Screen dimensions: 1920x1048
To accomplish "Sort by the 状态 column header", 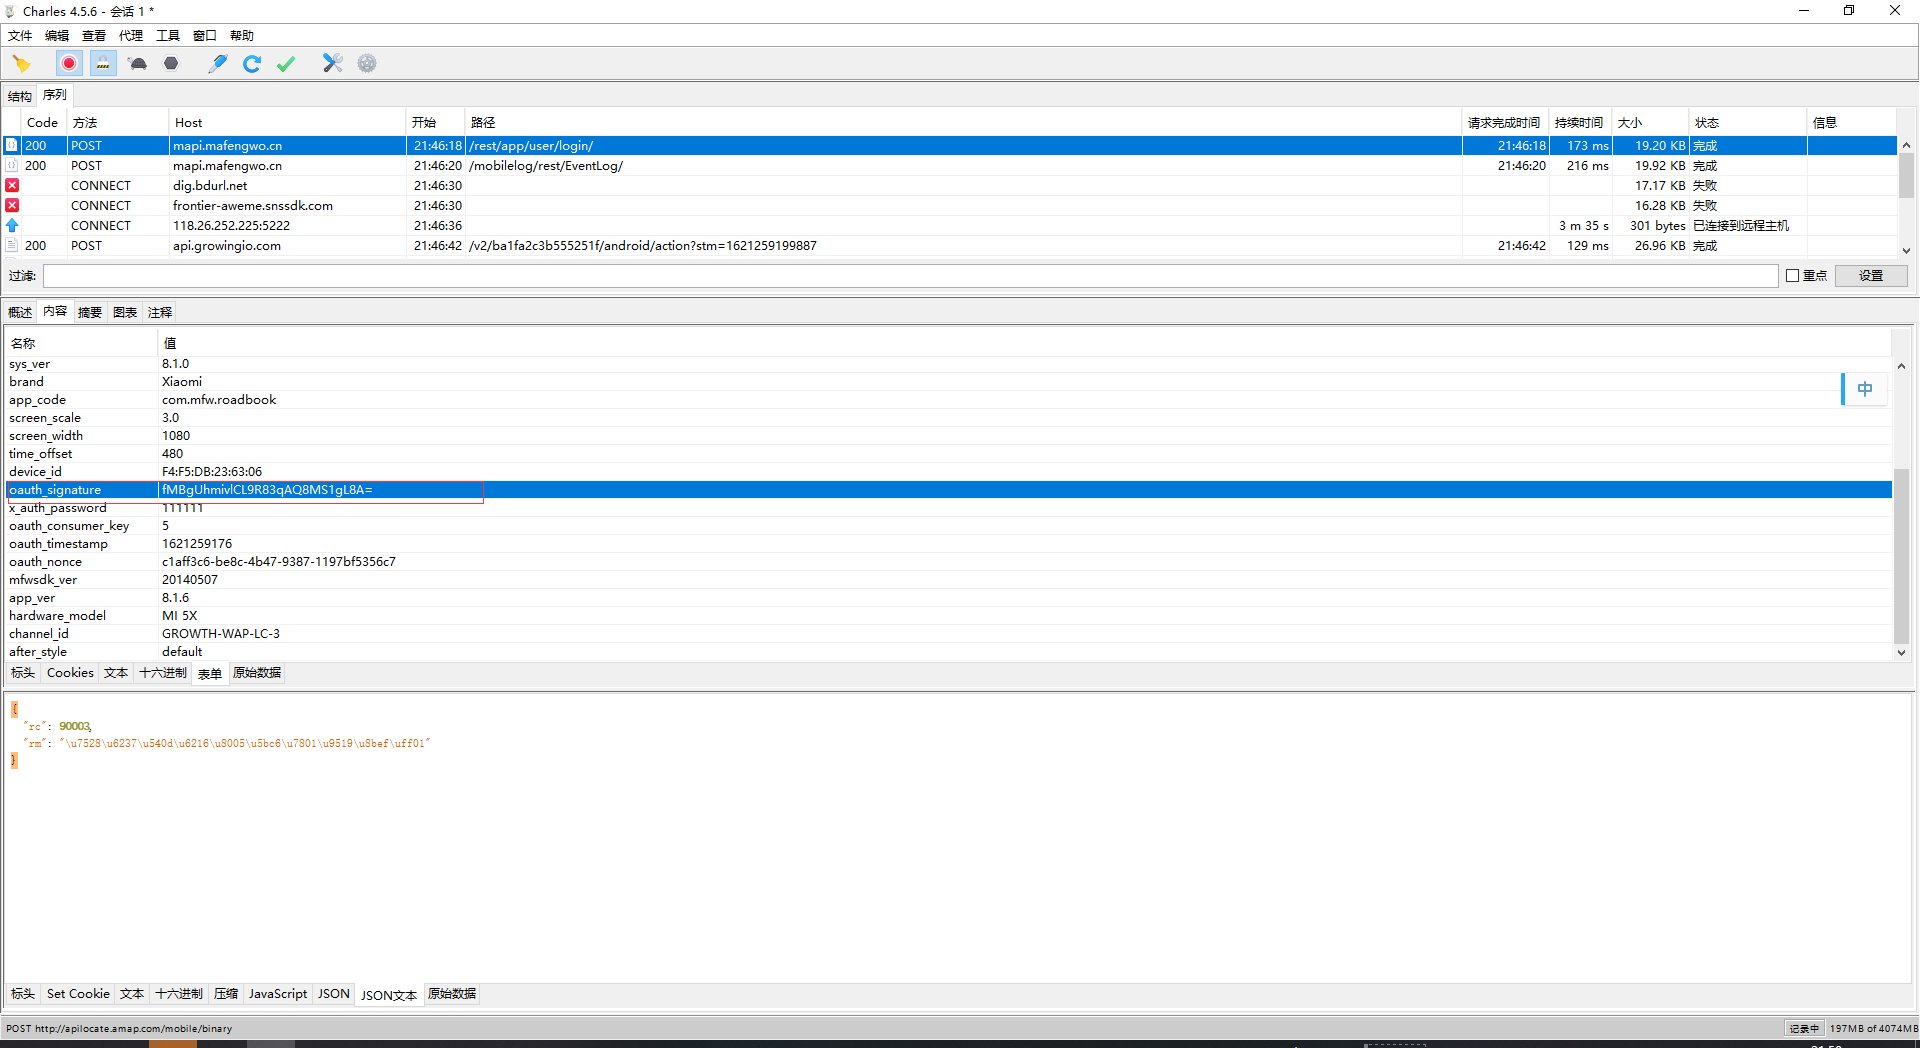I will click(x=1747, y=123).
